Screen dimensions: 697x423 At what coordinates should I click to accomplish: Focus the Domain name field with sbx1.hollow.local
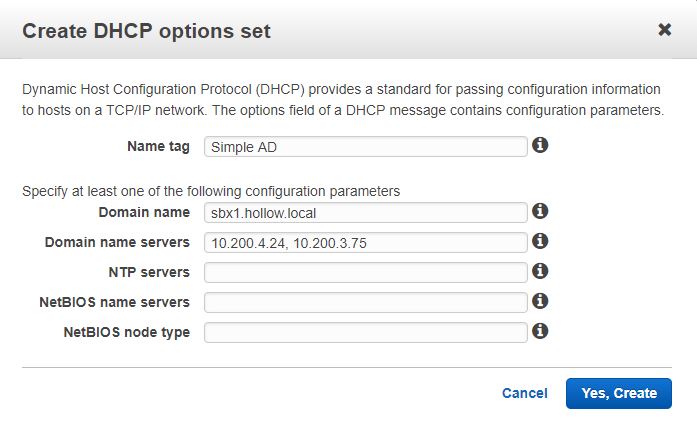point(365,213)
